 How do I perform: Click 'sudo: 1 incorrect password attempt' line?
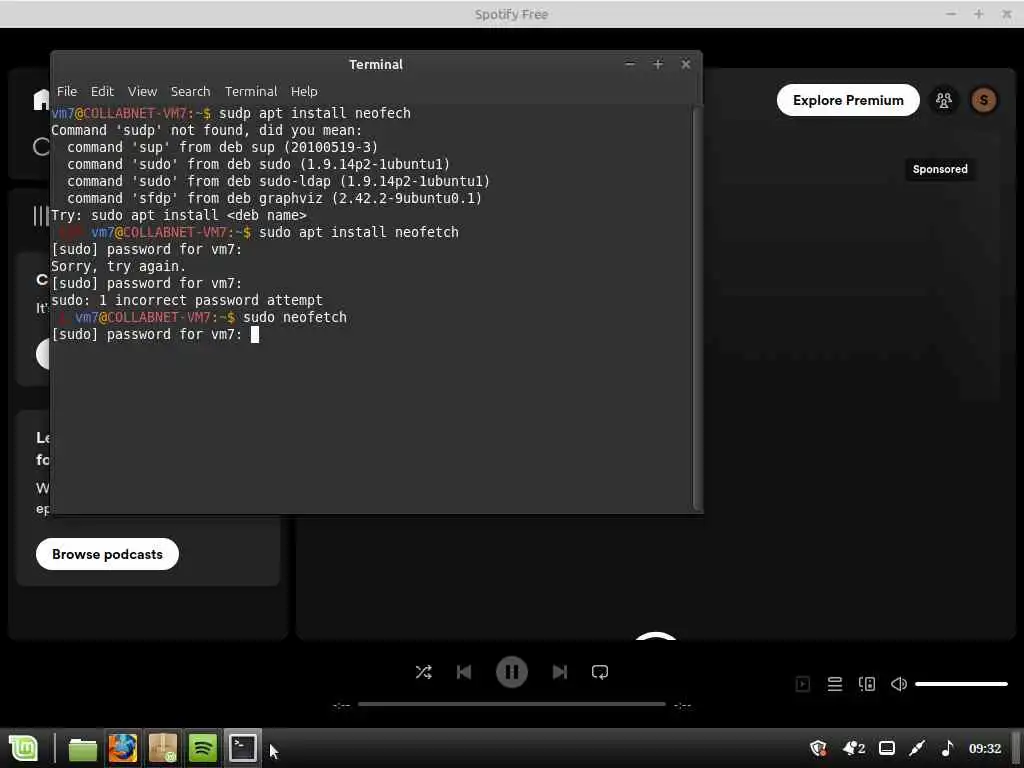(x=187, y=300)
